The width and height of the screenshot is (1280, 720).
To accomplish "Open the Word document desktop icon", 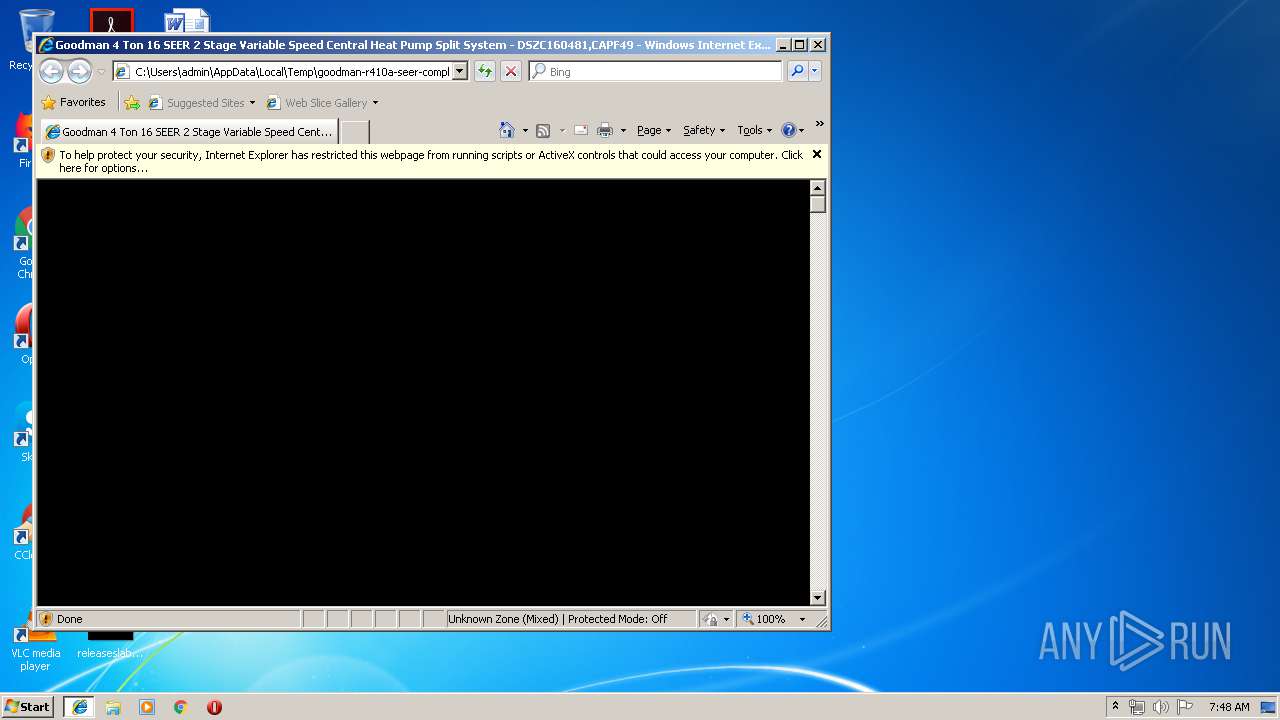I will 187,22.
